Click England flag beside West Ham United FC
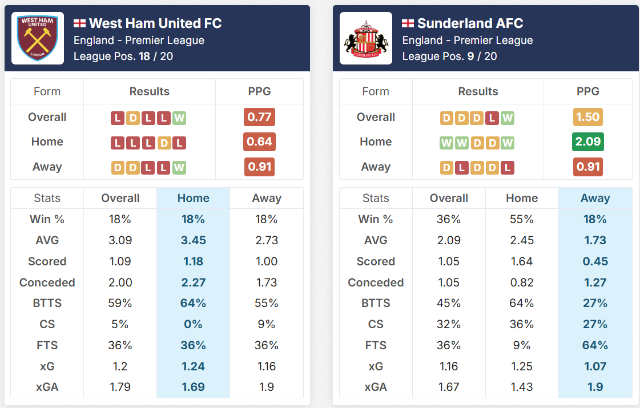Viewport: 640px width, 408px height. pyautogui.click(x=80, y=23)
